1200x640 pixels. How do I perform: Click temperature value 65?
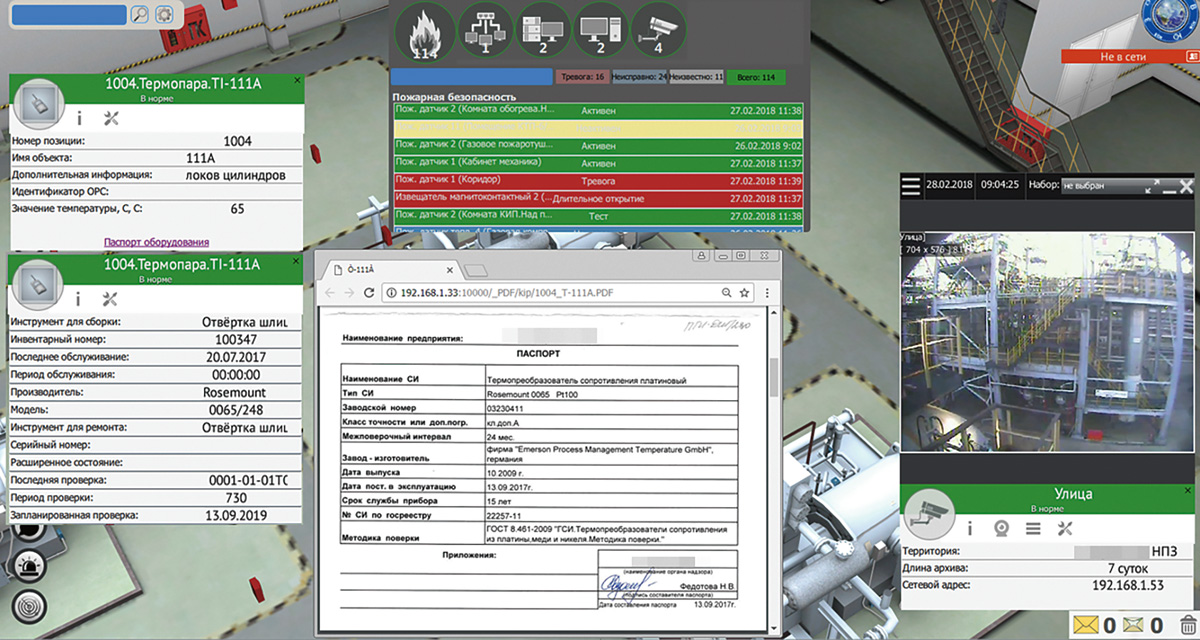237,210
